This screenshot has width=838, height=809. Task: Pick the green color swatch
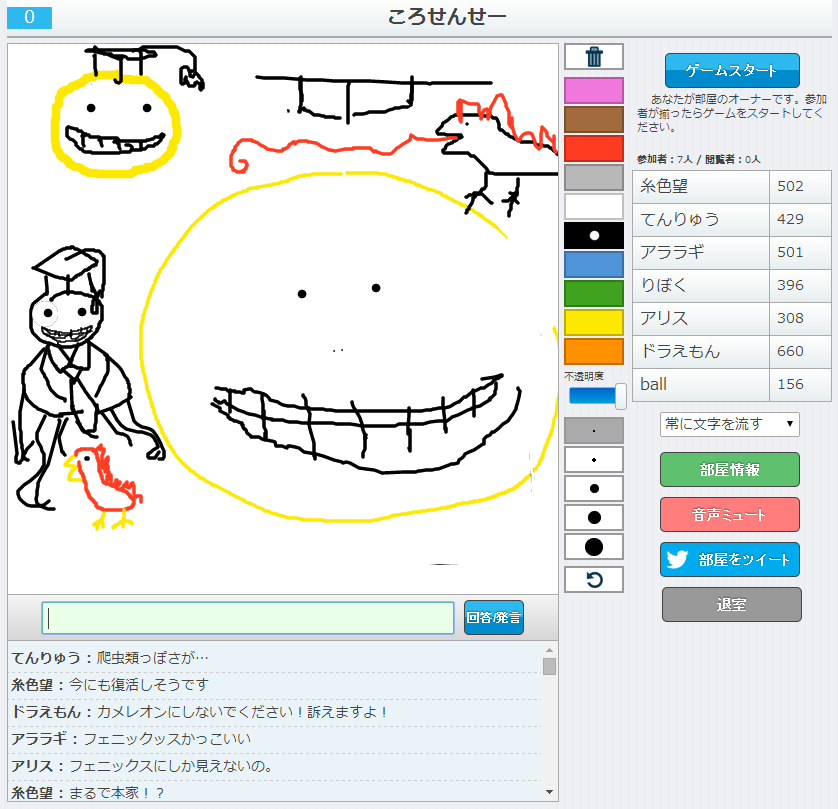[x=594, y=293]
